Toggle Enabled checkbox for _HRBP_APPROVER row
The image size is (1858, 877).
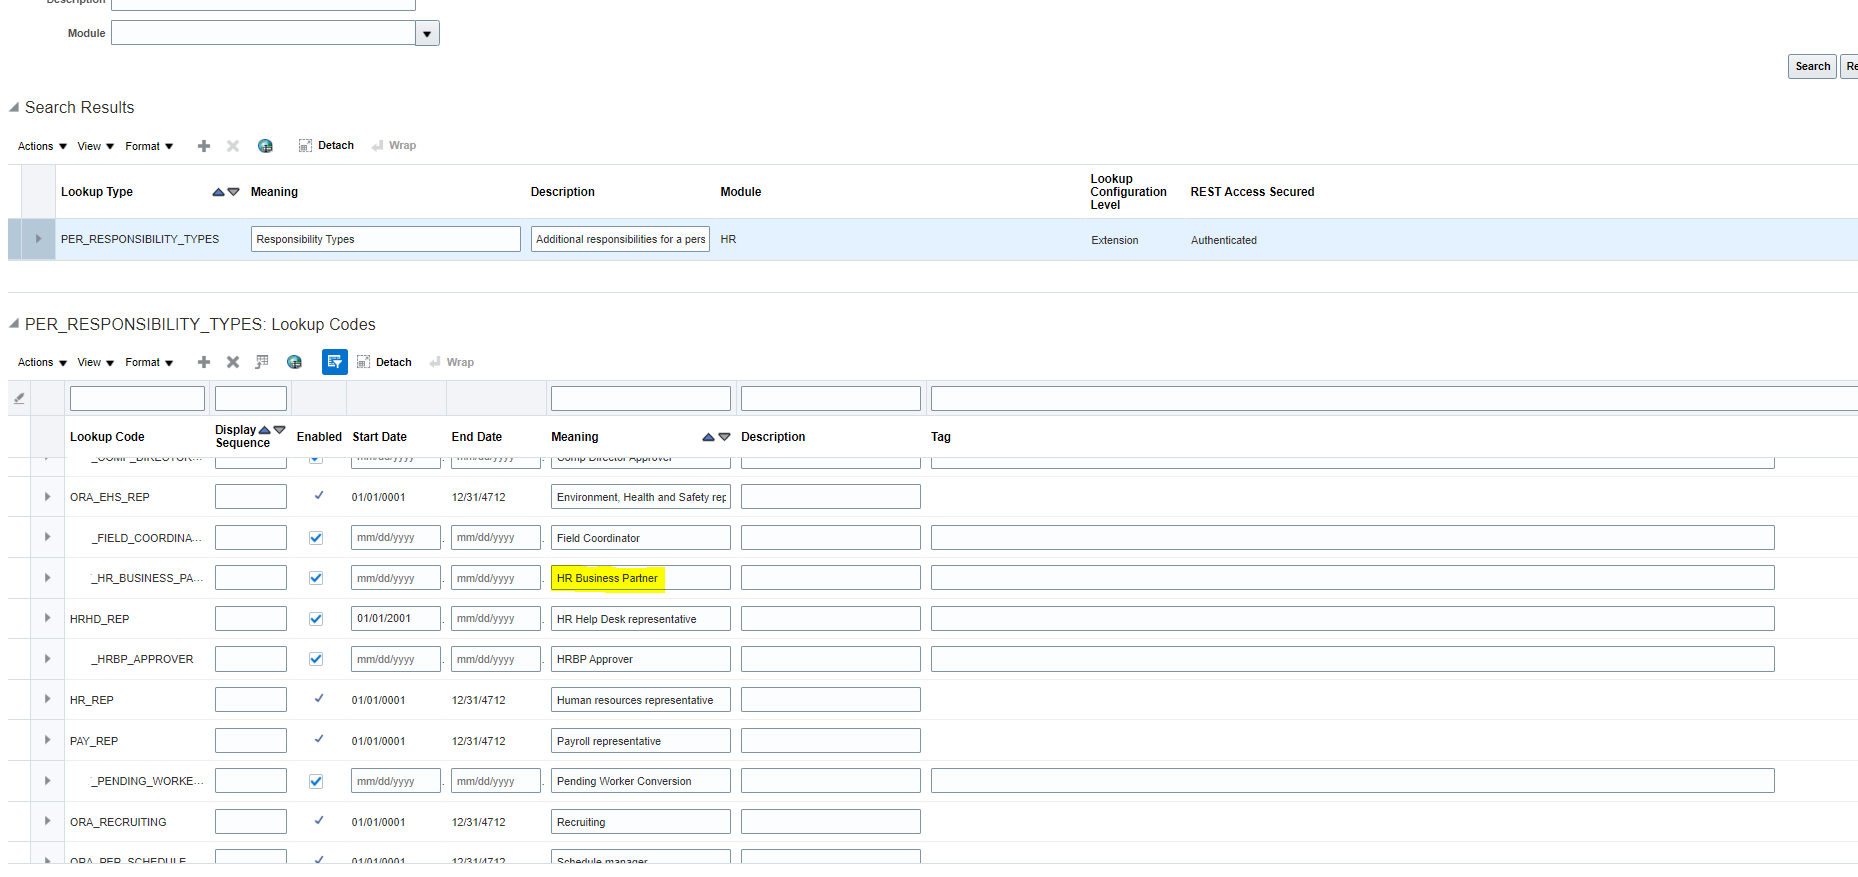[316, 659]
